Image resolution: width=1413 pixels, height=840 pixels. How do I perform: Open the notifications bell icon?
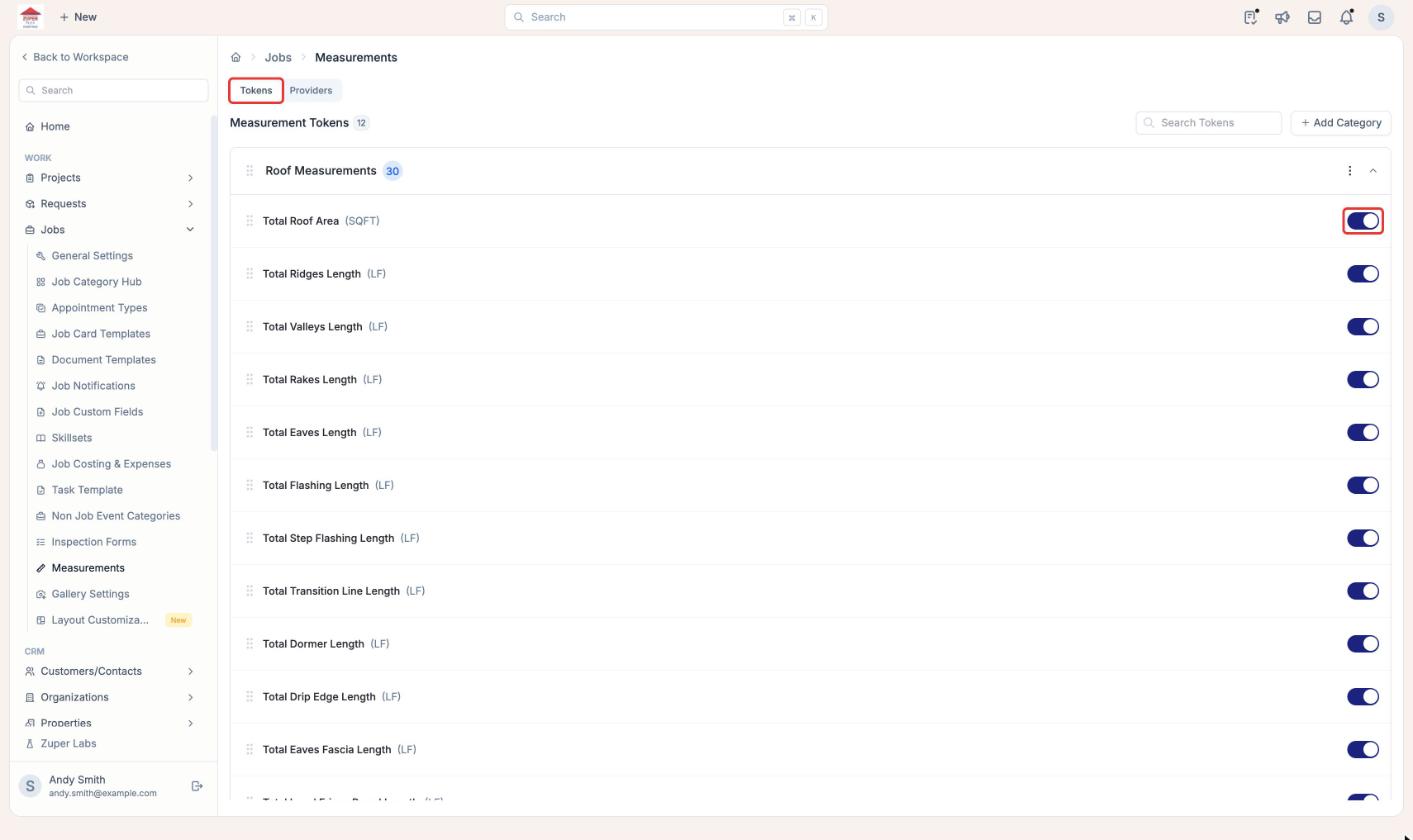click(x=1347, y=17)
